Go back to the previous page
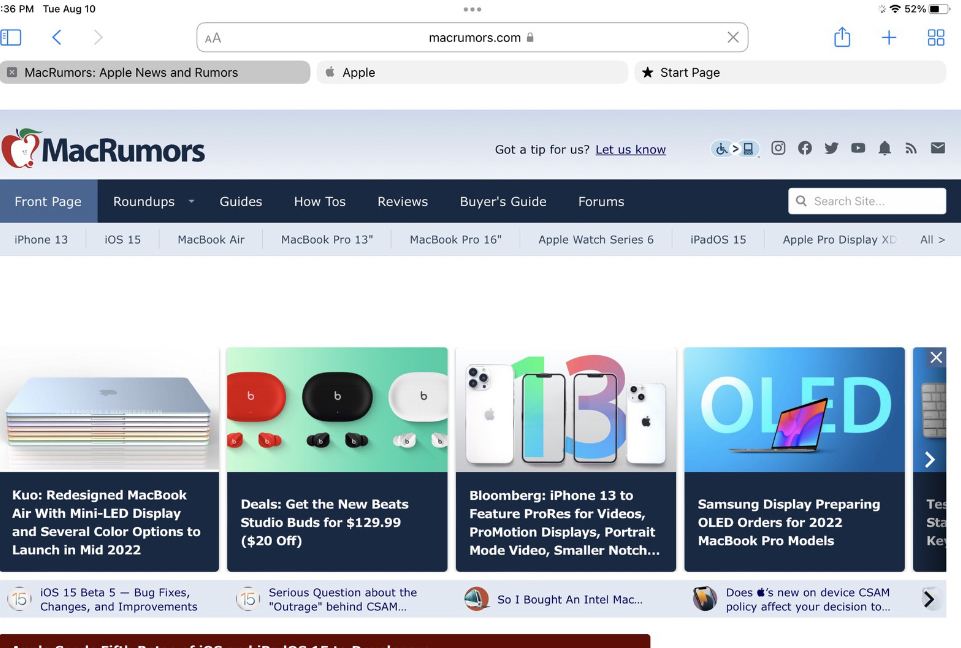 [x=56, y=37]
